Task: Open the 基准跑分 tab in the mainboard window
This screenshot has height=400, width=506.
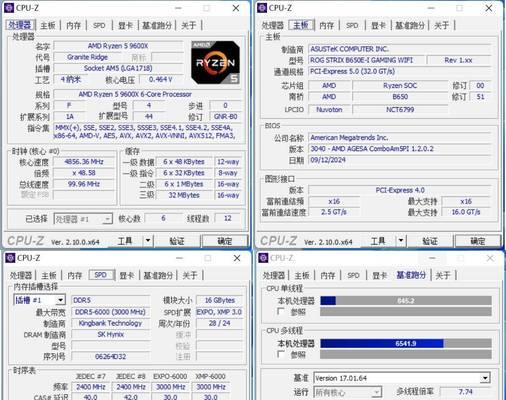Action: (410, 25)
